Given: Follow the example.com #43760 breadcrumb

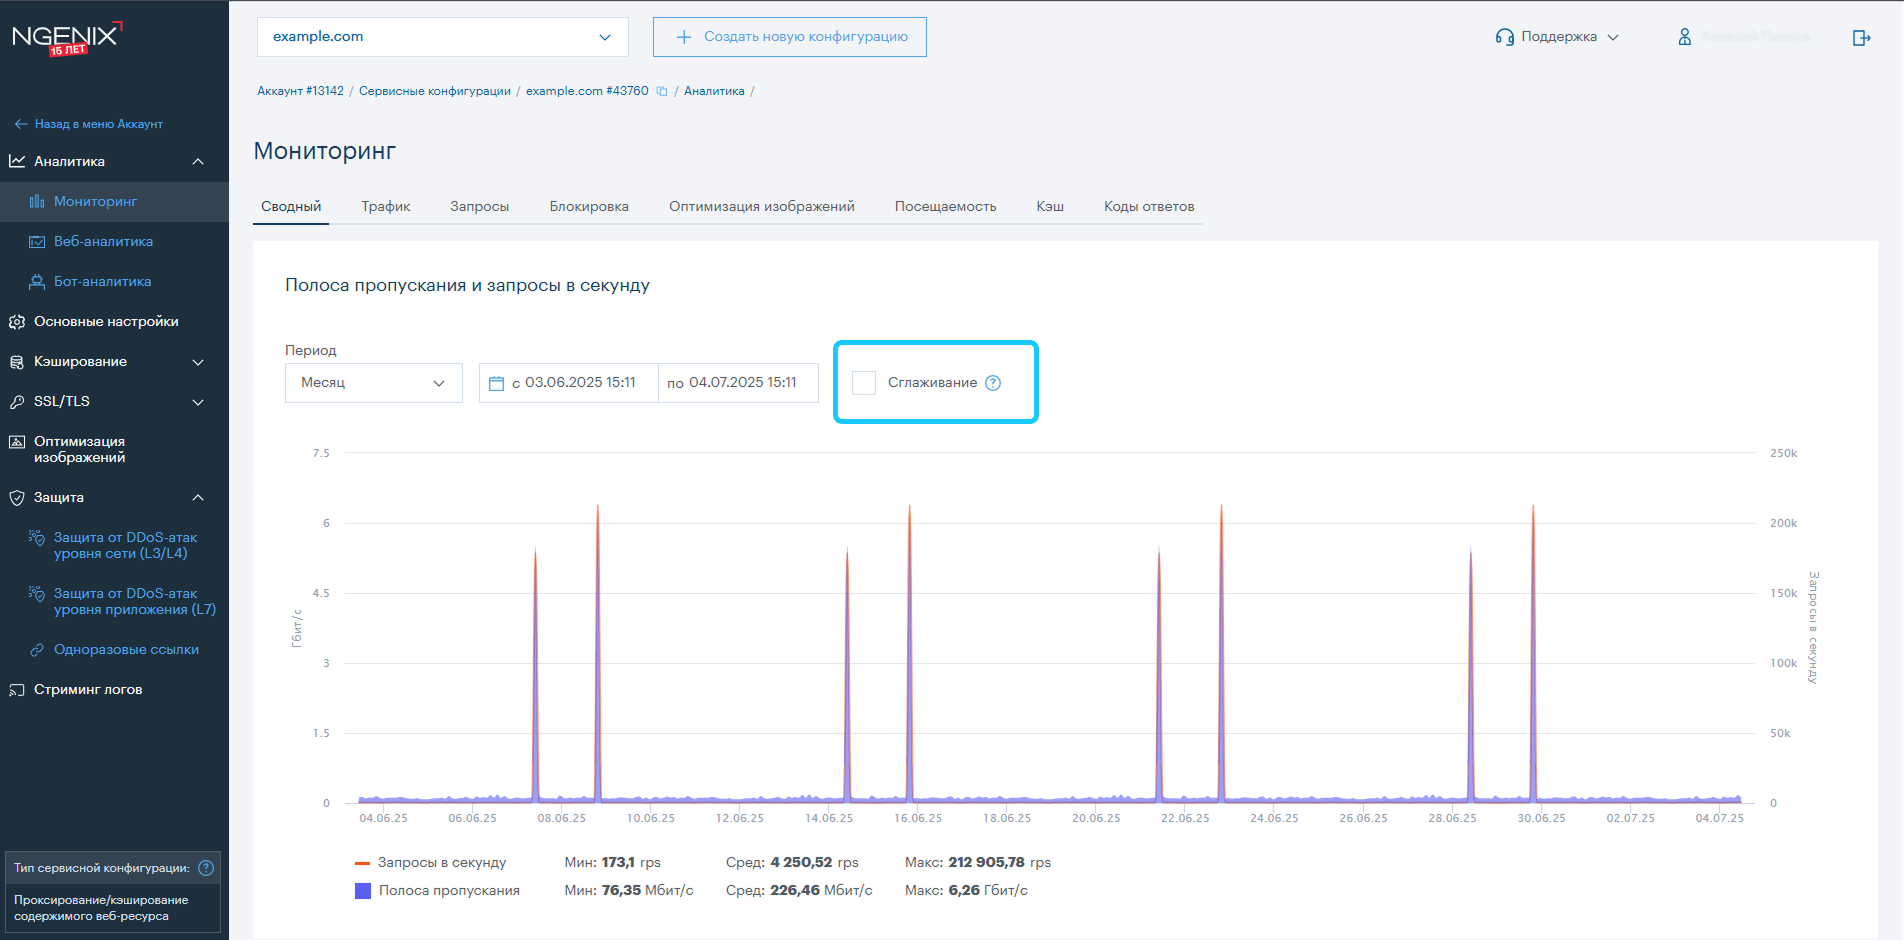Looking at the screenshot, I should click(x=587, y=91).
